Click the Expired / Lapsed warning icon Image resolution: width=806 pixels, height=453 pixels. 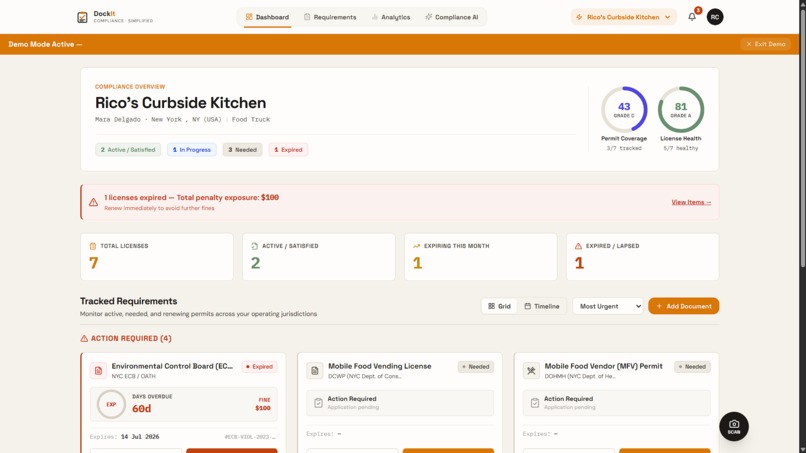tap(578, 246)
